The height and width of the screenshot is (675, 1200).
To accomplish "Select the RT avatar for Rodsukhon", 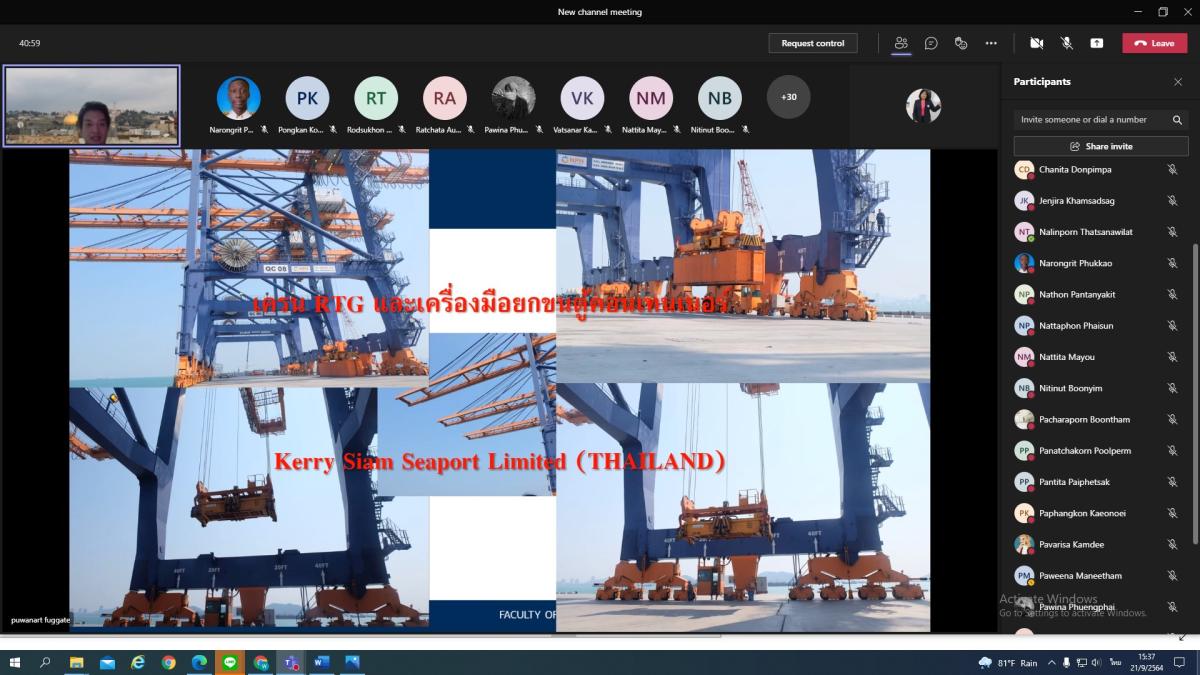I will [376, 98].
